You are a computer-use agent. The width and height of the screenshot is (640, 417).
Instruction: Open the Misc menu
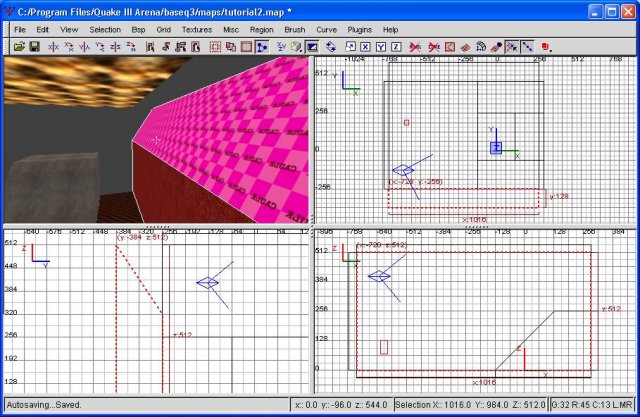coord(231,29)
